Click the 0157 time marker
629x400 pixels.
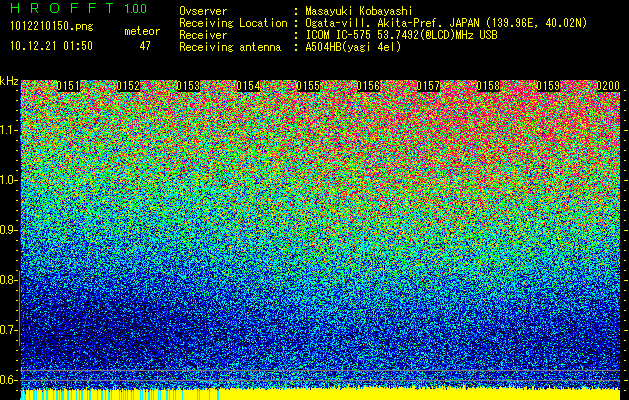[x=428, y=86]
